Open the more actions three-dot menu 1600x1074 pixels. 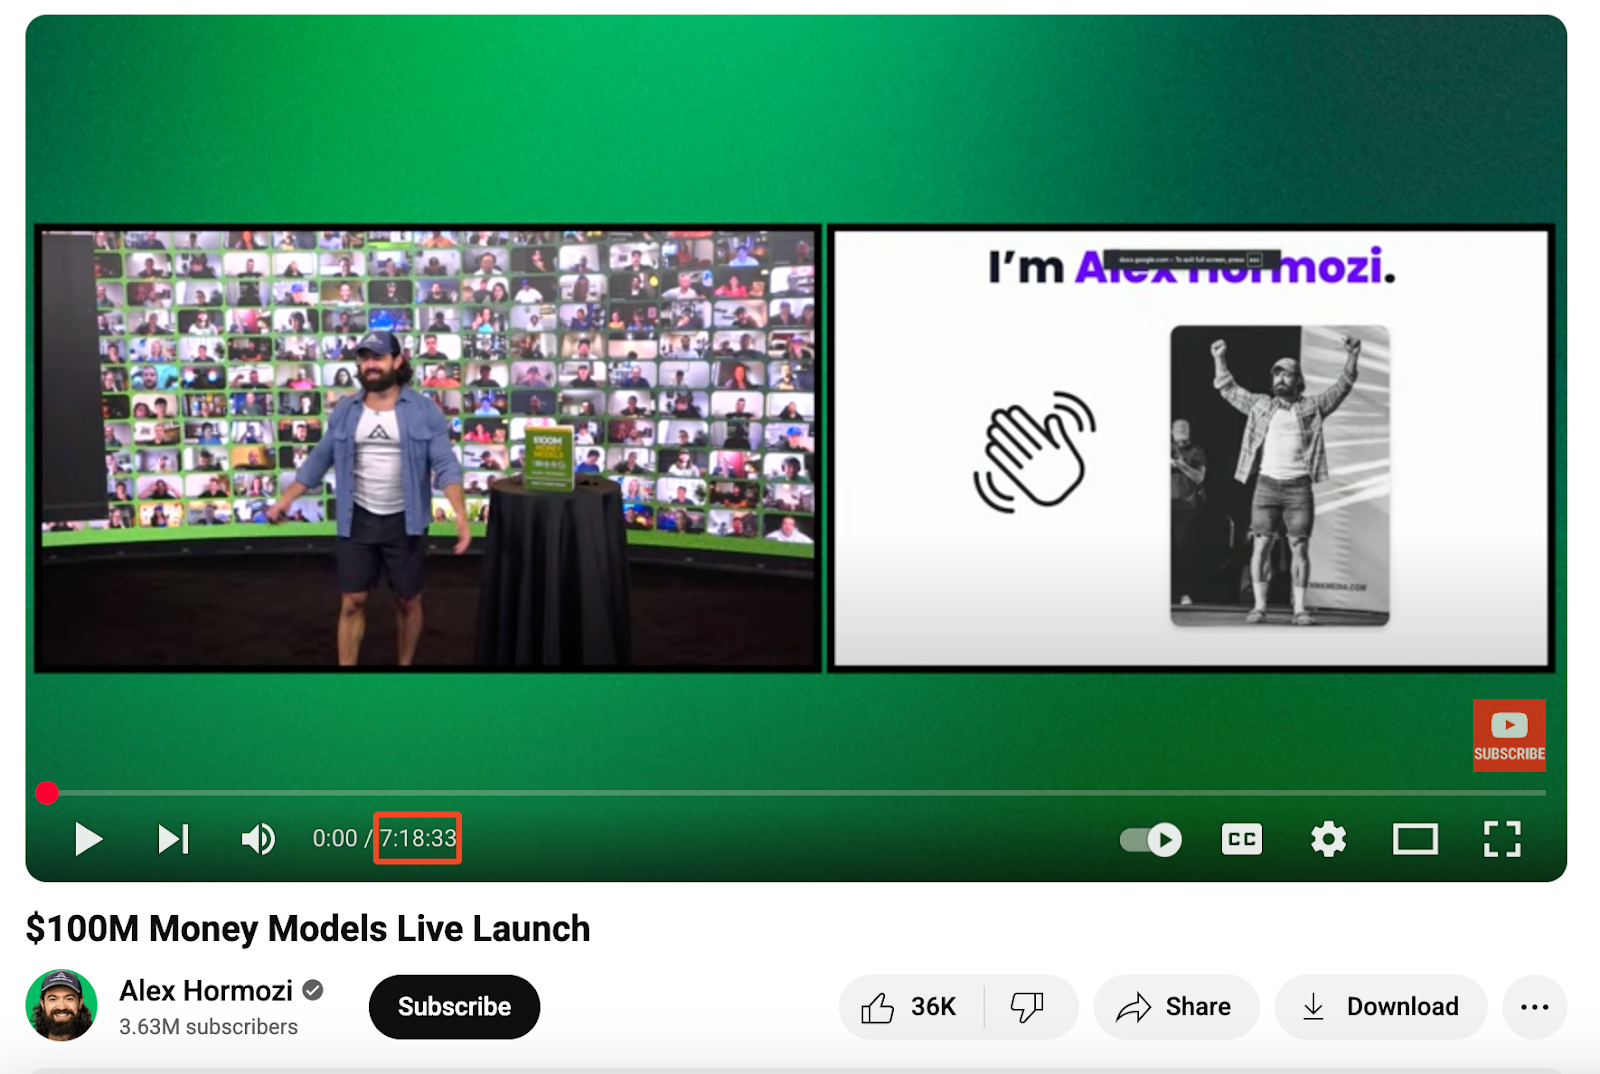click(1534, 1007)
